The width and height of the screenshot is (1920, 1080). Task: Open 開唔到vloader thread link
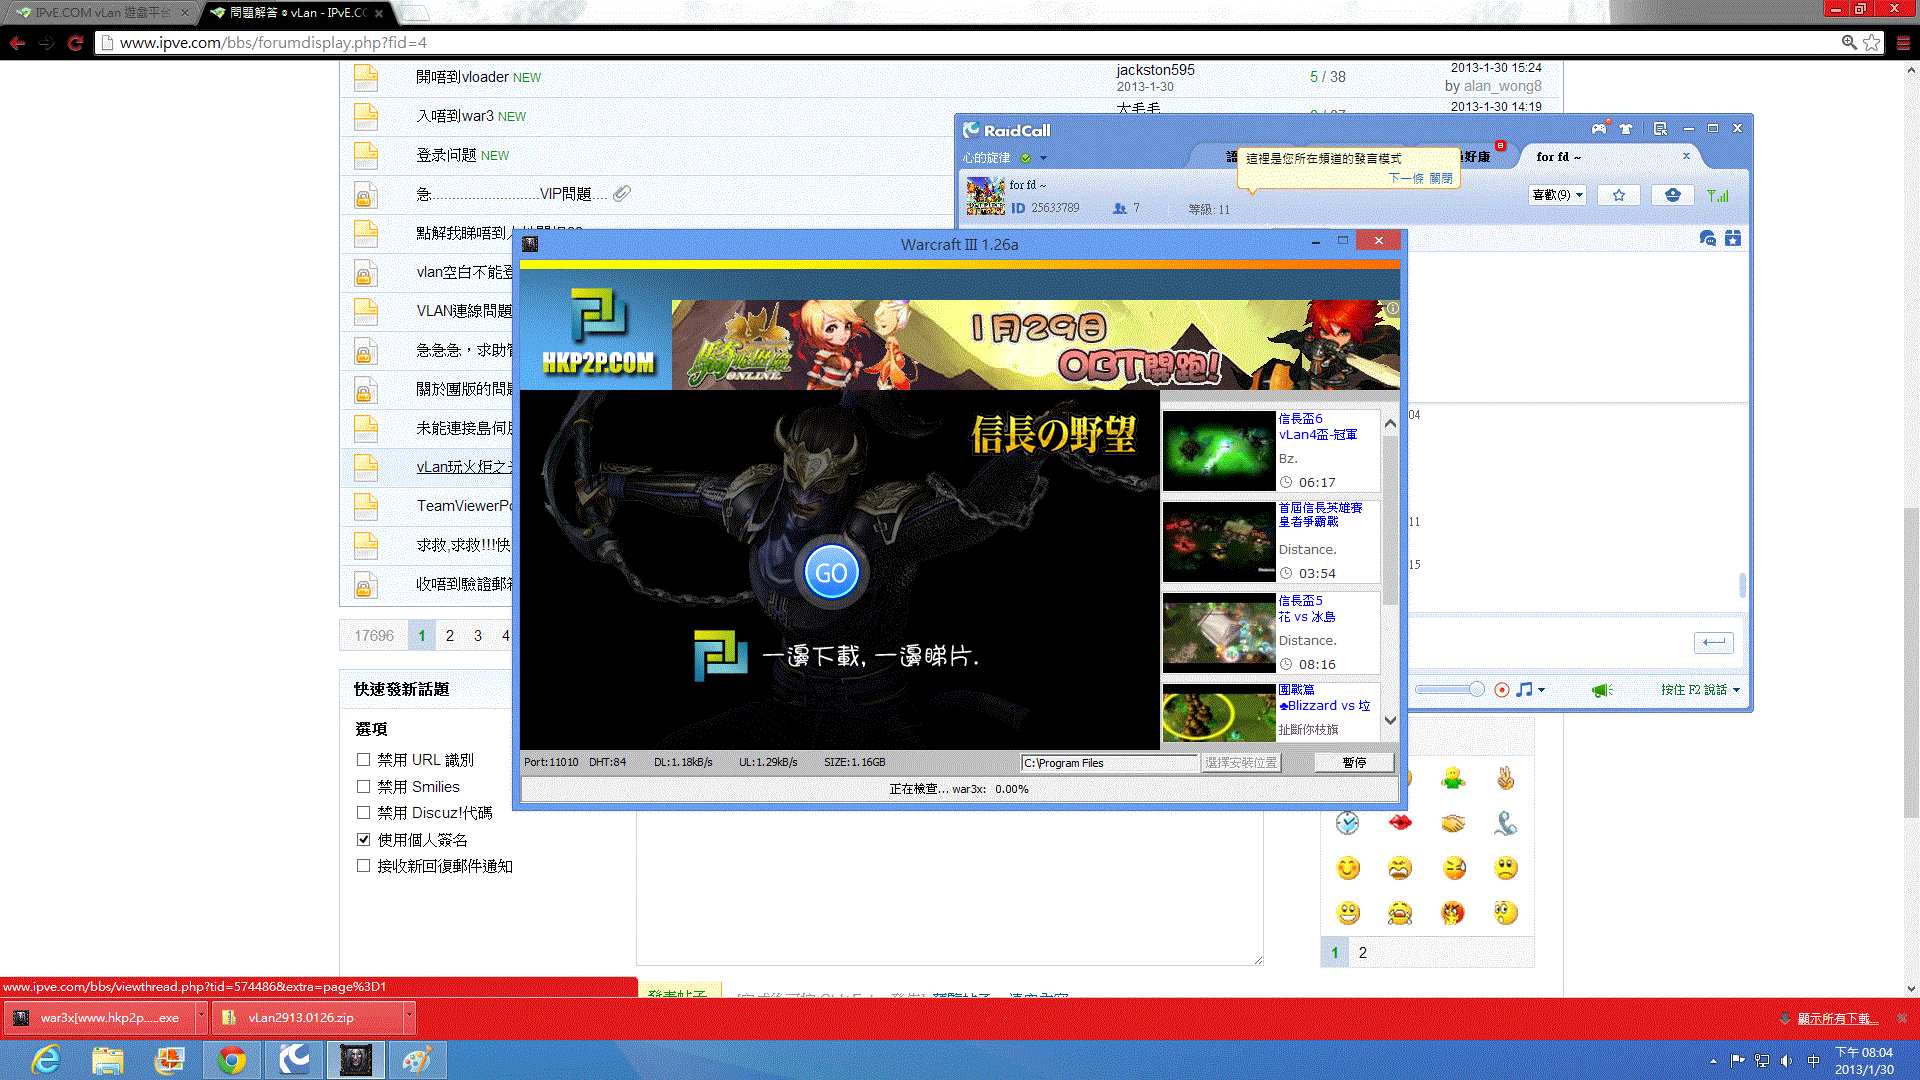click(462, 77)
